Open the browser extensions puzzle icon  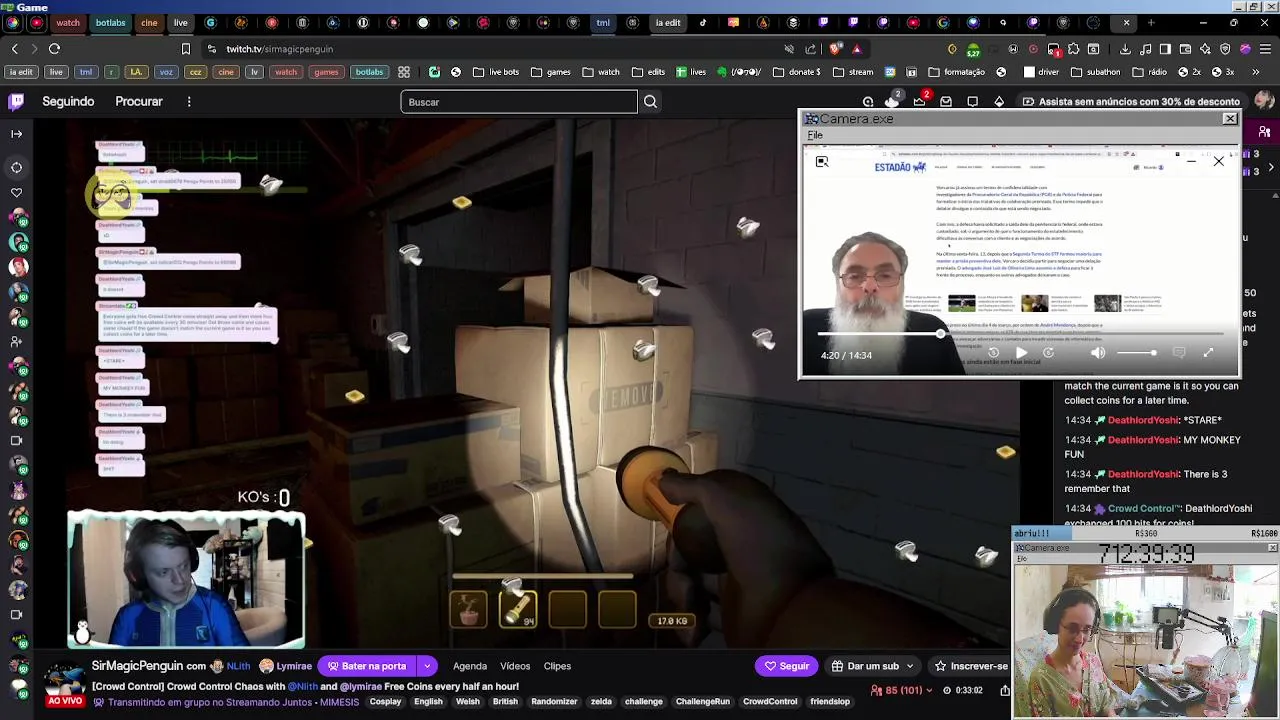(1073, 48)
